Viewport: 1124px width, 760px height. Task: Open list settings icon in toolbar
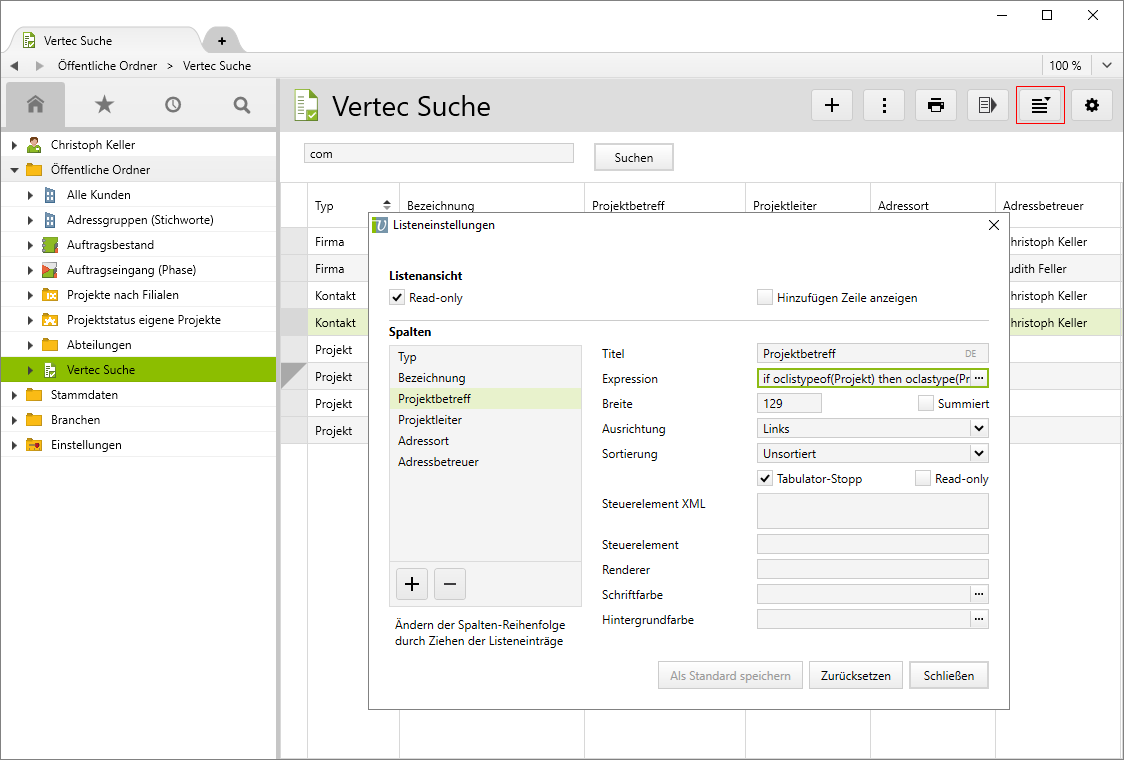tap(1040, 105)
